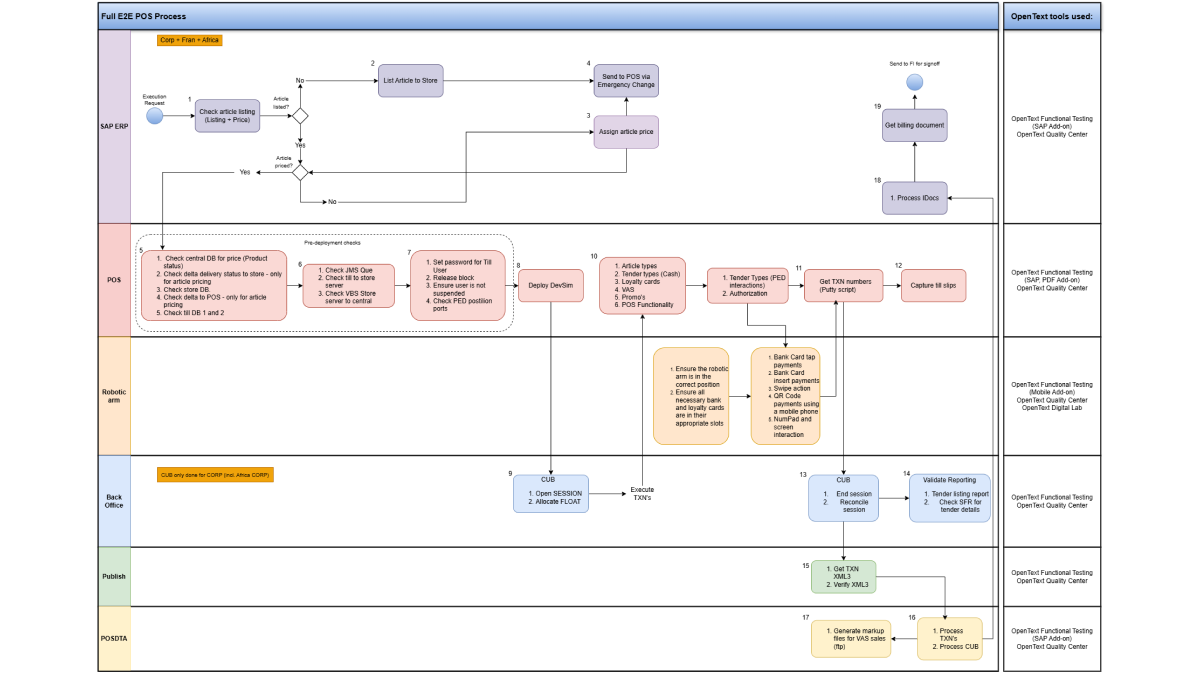Click the orange Corp + Fran + Africa badge
1200x675 pixels.
point(188,41)
